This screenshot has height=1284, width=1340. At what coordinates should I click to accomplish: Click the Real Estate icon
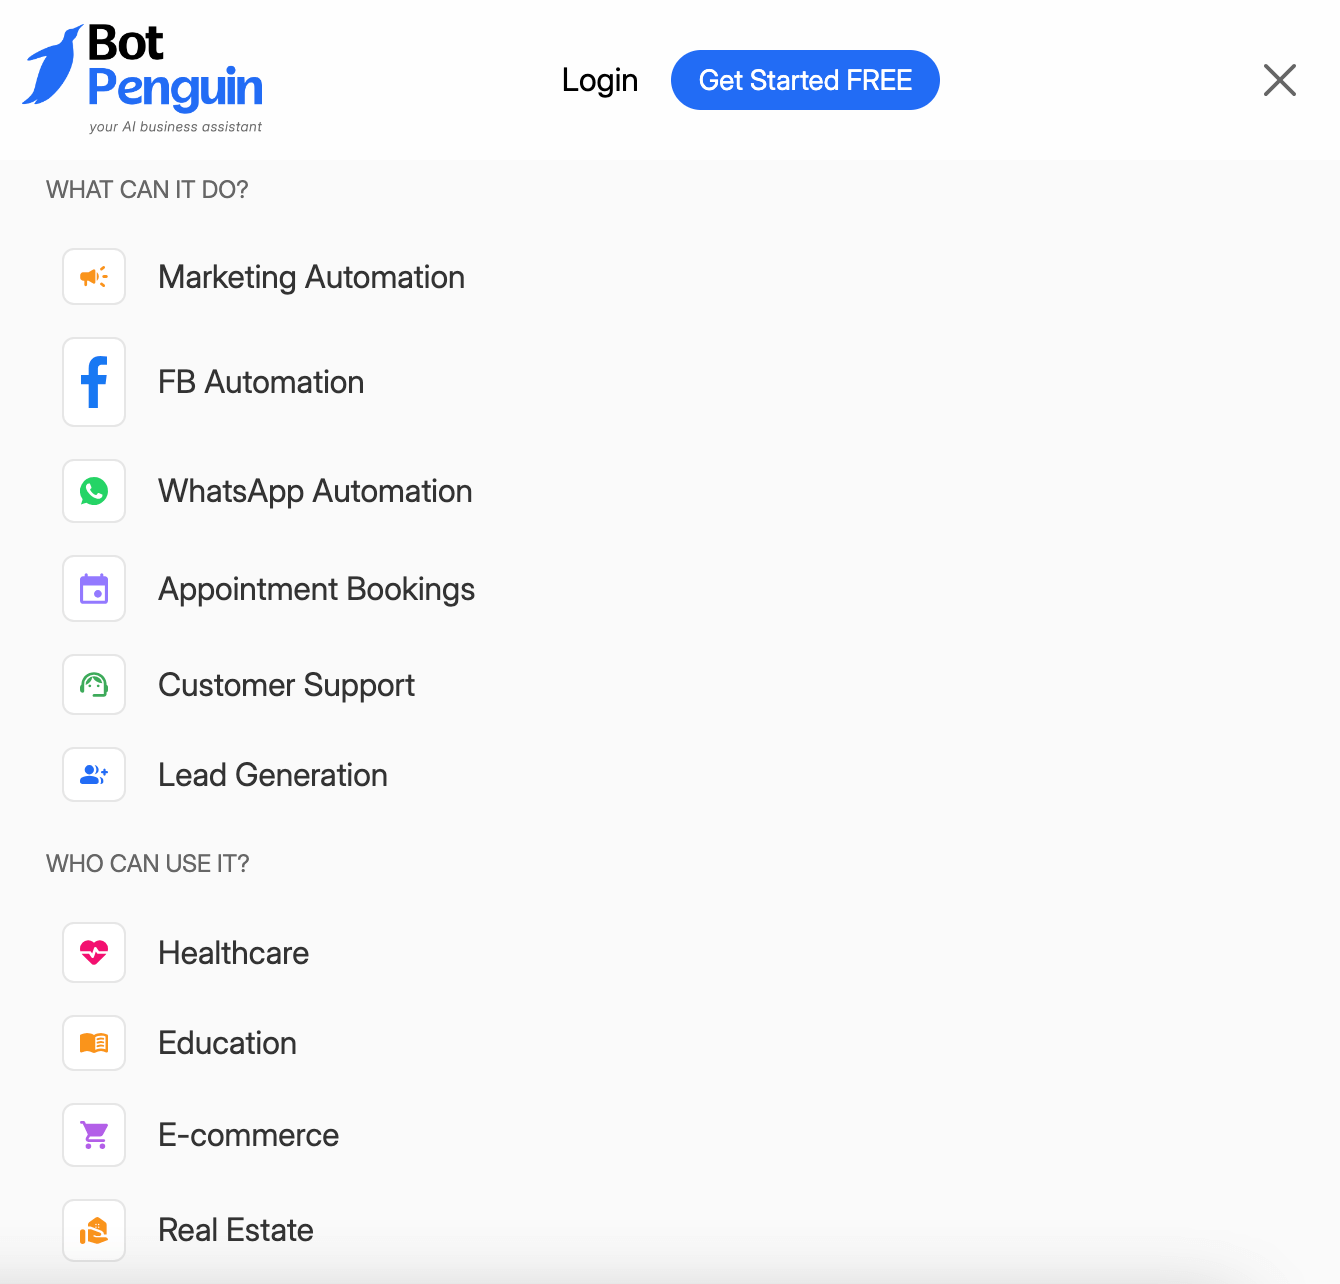(94, 1230)
